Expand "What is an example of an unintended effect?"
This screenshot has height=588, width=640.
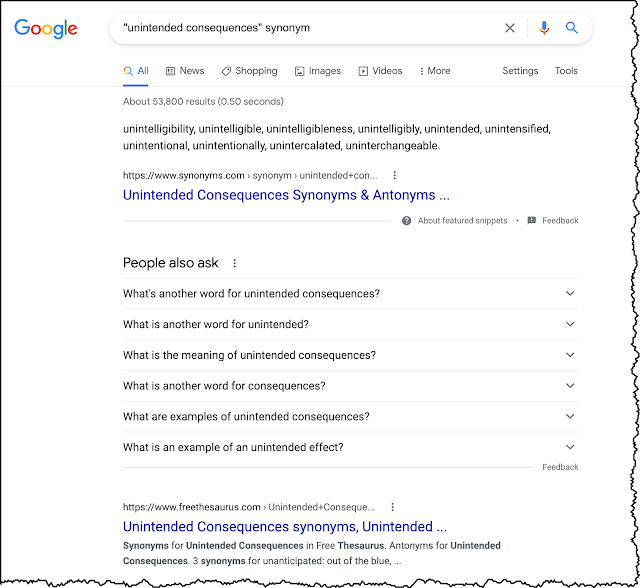570,447
